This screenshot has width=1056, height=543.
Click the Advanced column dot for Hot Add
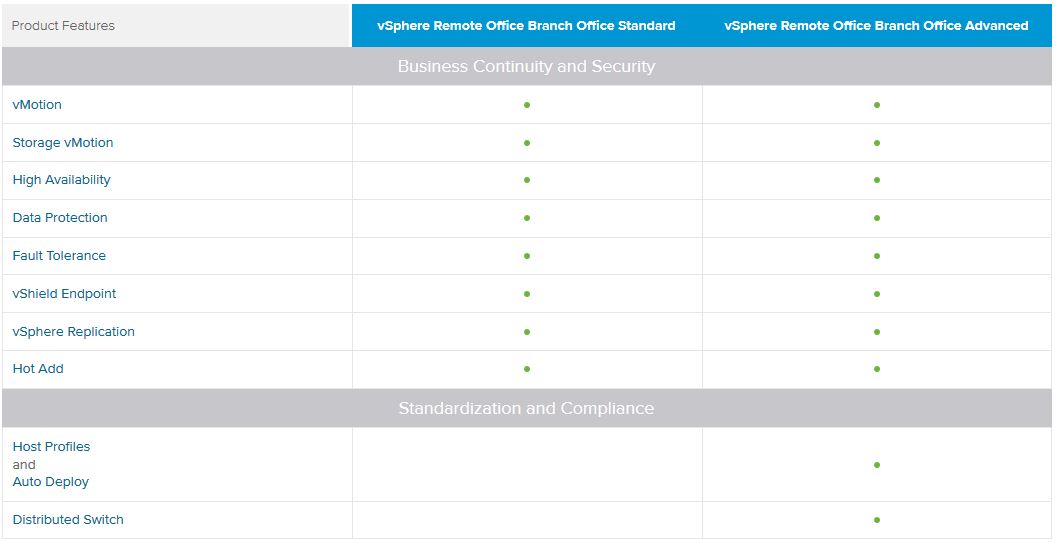[x=876, y=369]
